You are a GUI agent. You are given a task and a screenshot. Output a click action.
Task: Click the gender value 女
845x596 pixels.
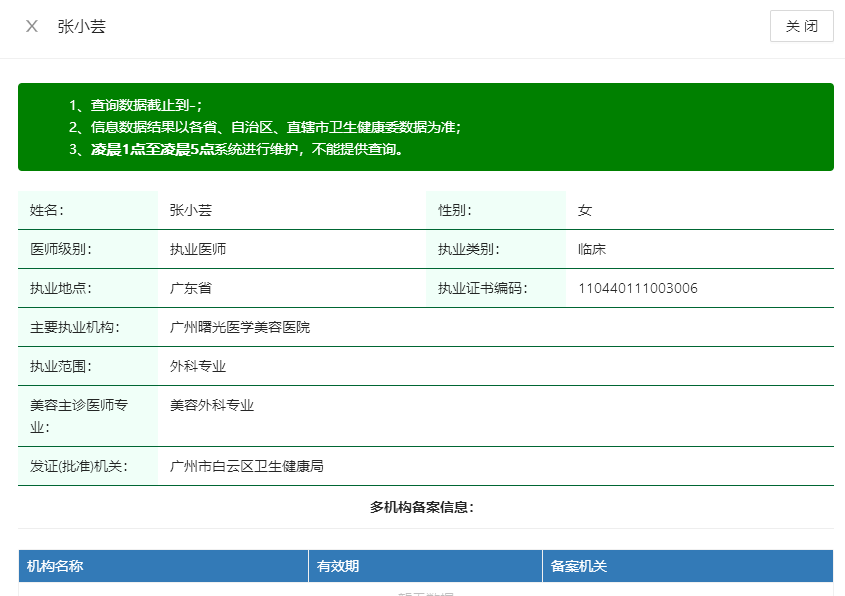point(585,210)
